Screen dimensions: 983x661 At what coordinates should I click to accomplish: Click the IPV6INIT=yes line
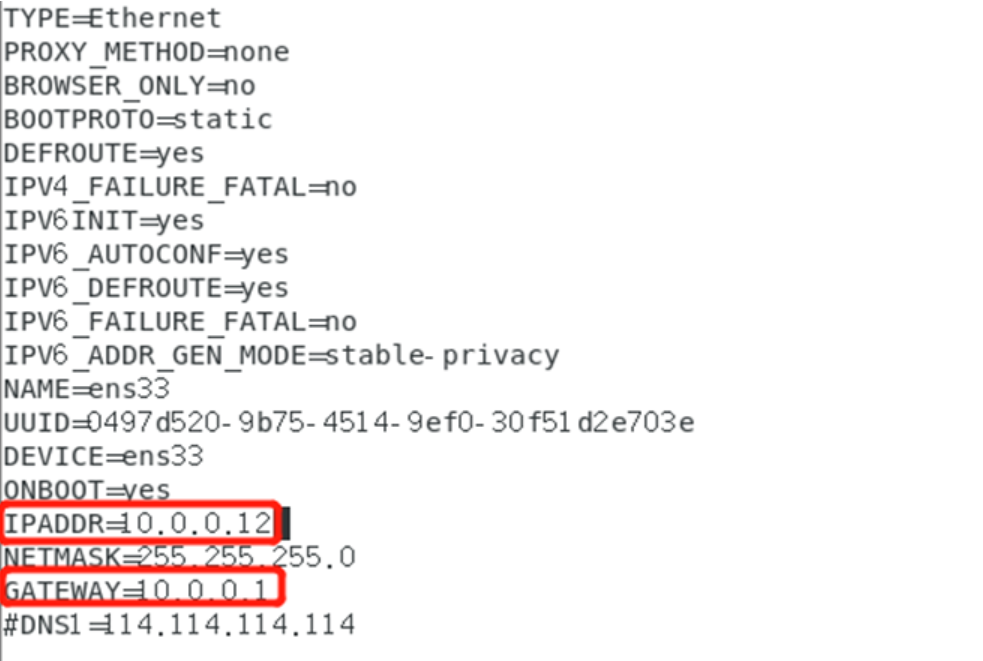[104, 221]
